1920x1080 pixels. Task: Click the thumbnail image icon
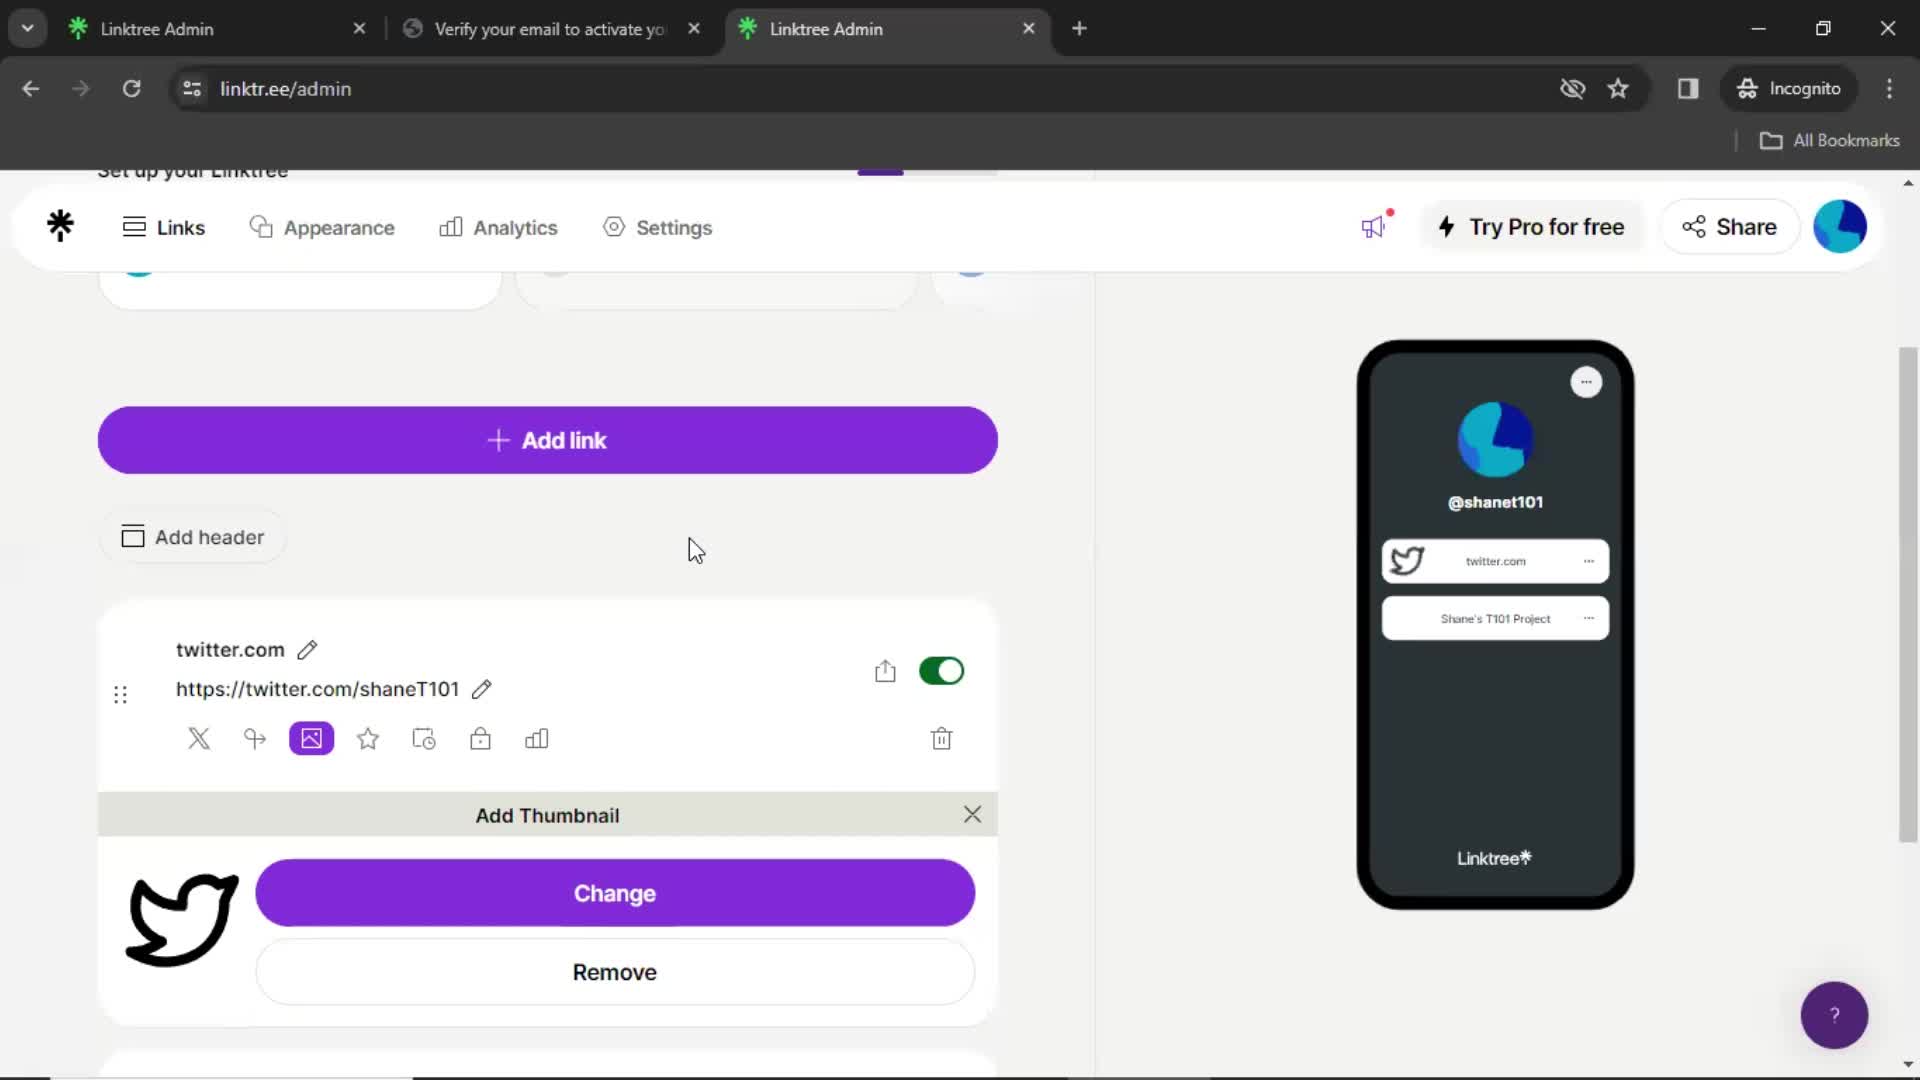pyautogui.click(x=311, y=739)
